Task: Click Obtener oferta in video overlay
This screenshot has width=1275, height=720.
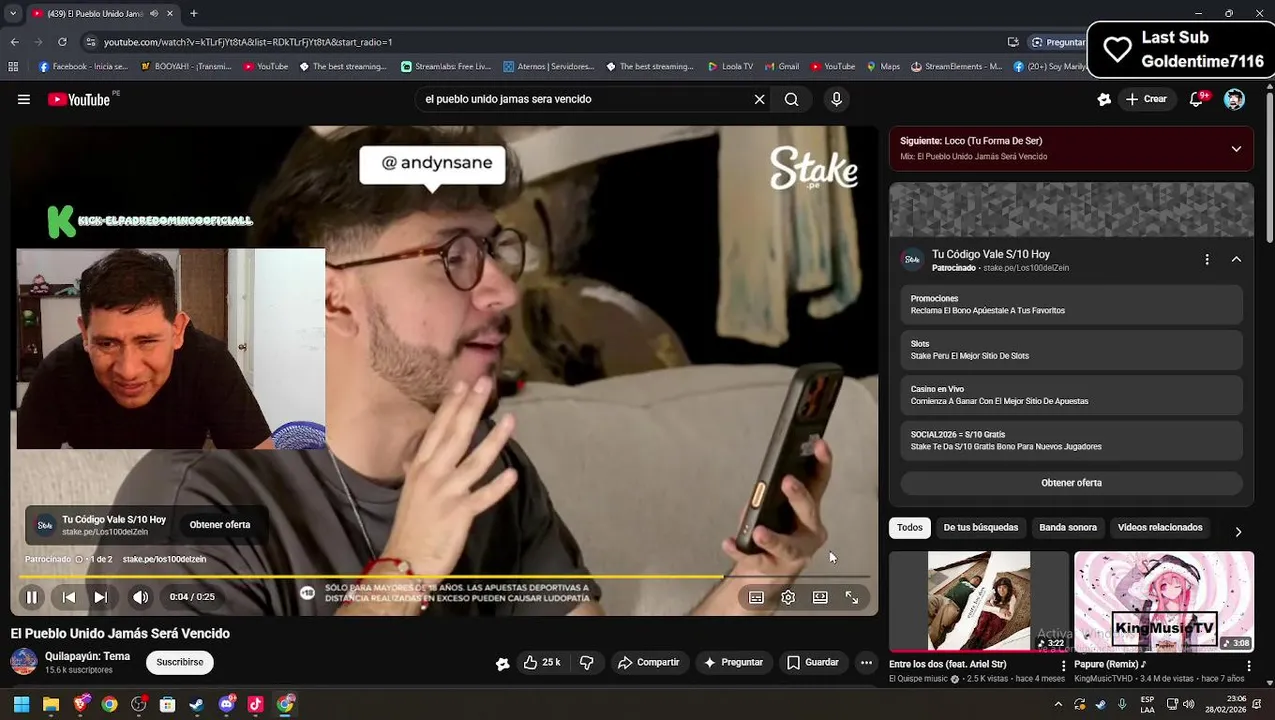Action: tap(220, 525)
